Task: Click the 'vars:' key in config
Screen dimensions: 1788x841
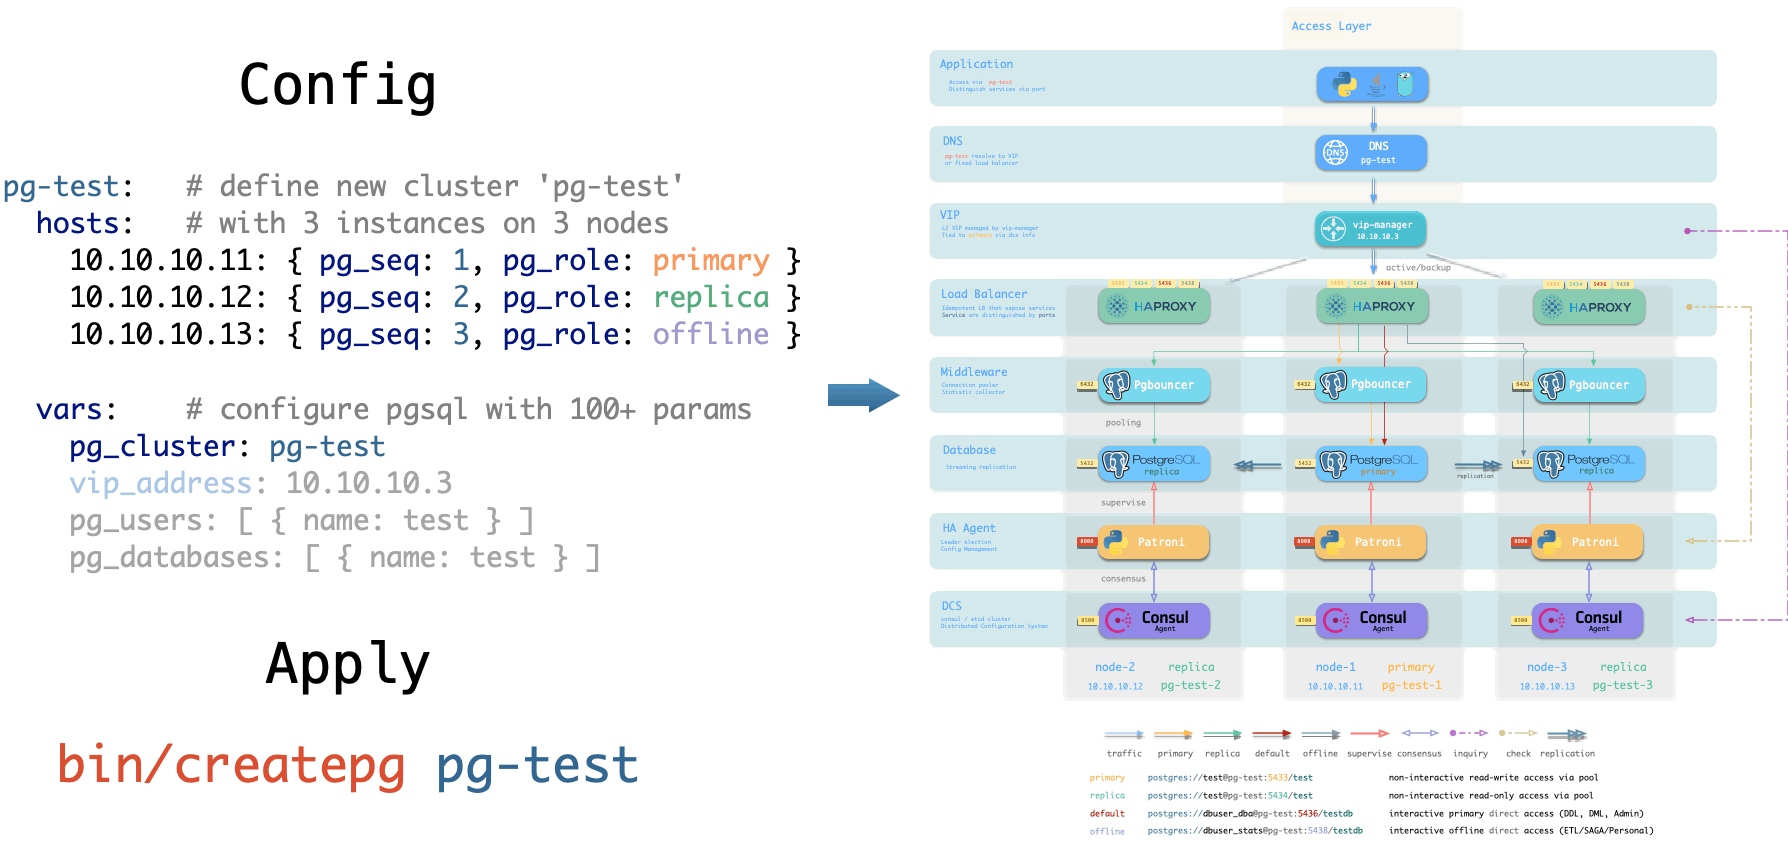Action: click(x=76, y=410)
